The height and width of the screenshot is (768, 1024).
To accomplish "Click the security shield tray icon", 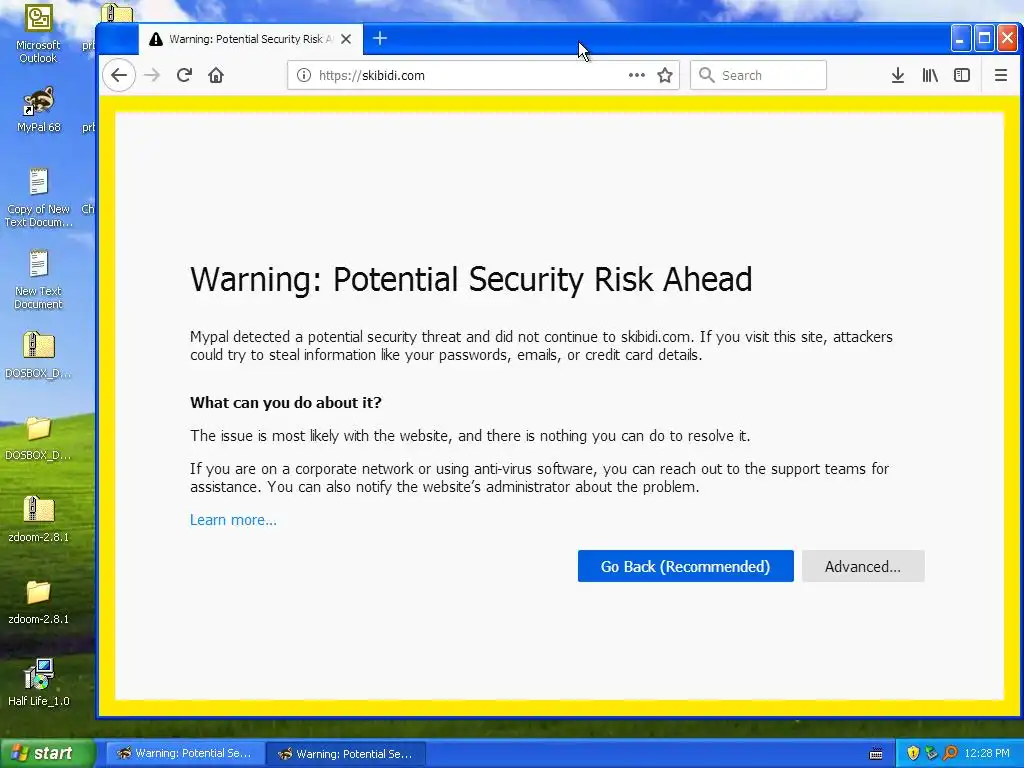I will pyautogui.click(x=913, y=754).
